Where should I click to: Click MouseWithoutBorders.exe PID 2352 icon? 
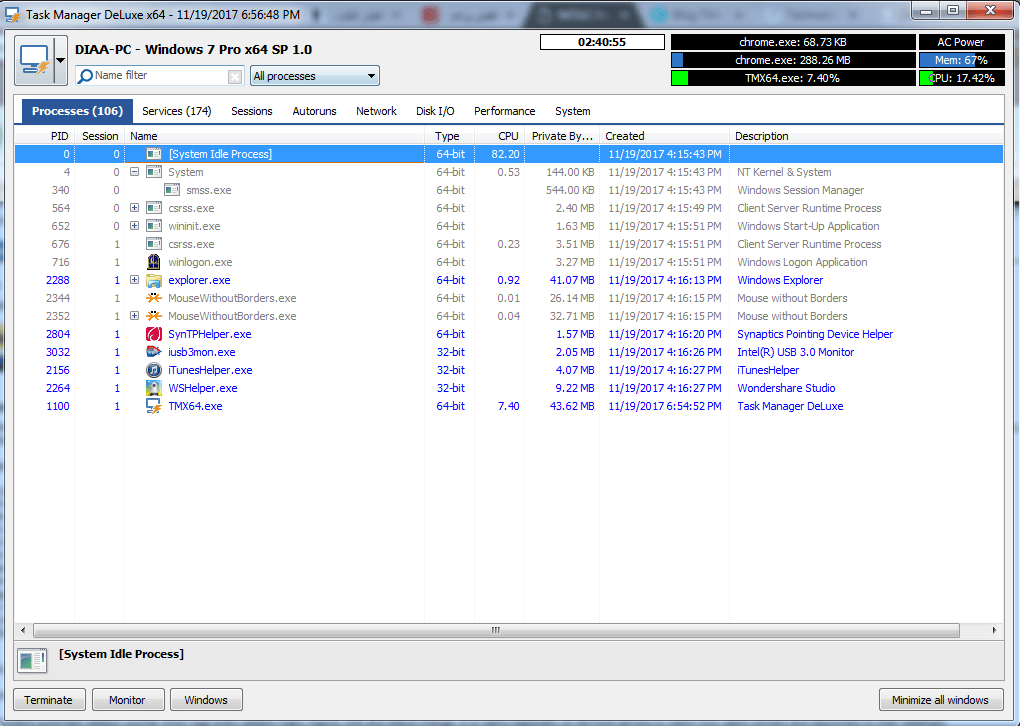[x=154, y=316]
